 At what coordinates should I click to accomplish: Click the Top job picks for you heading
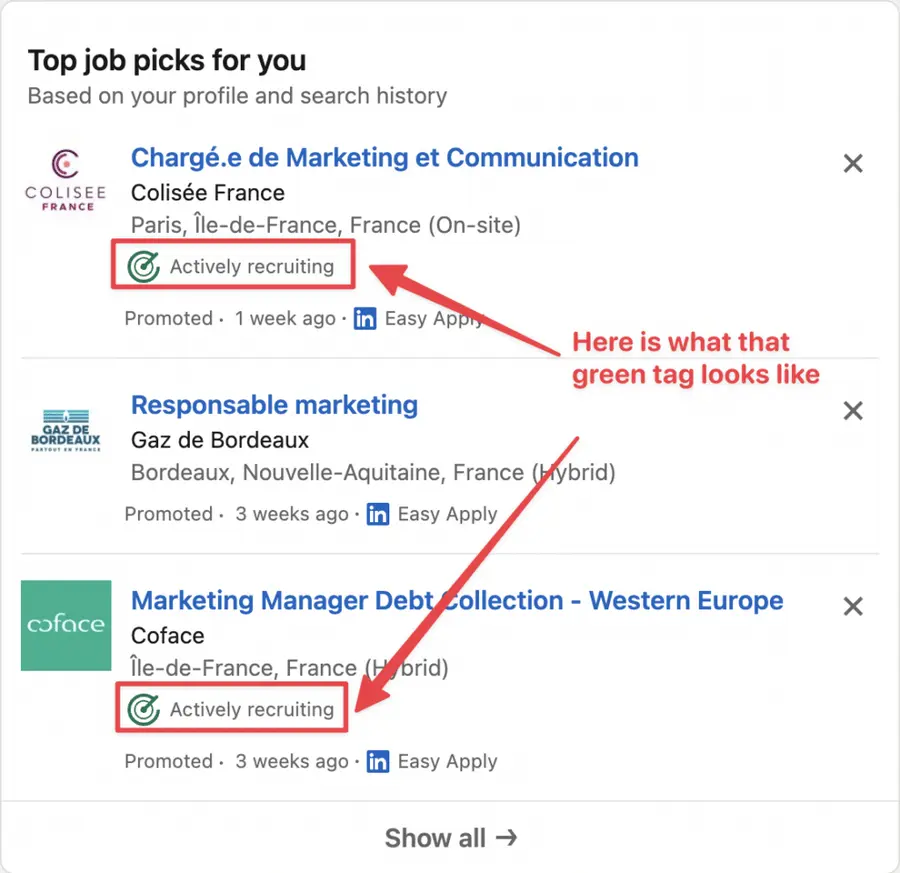166,61
